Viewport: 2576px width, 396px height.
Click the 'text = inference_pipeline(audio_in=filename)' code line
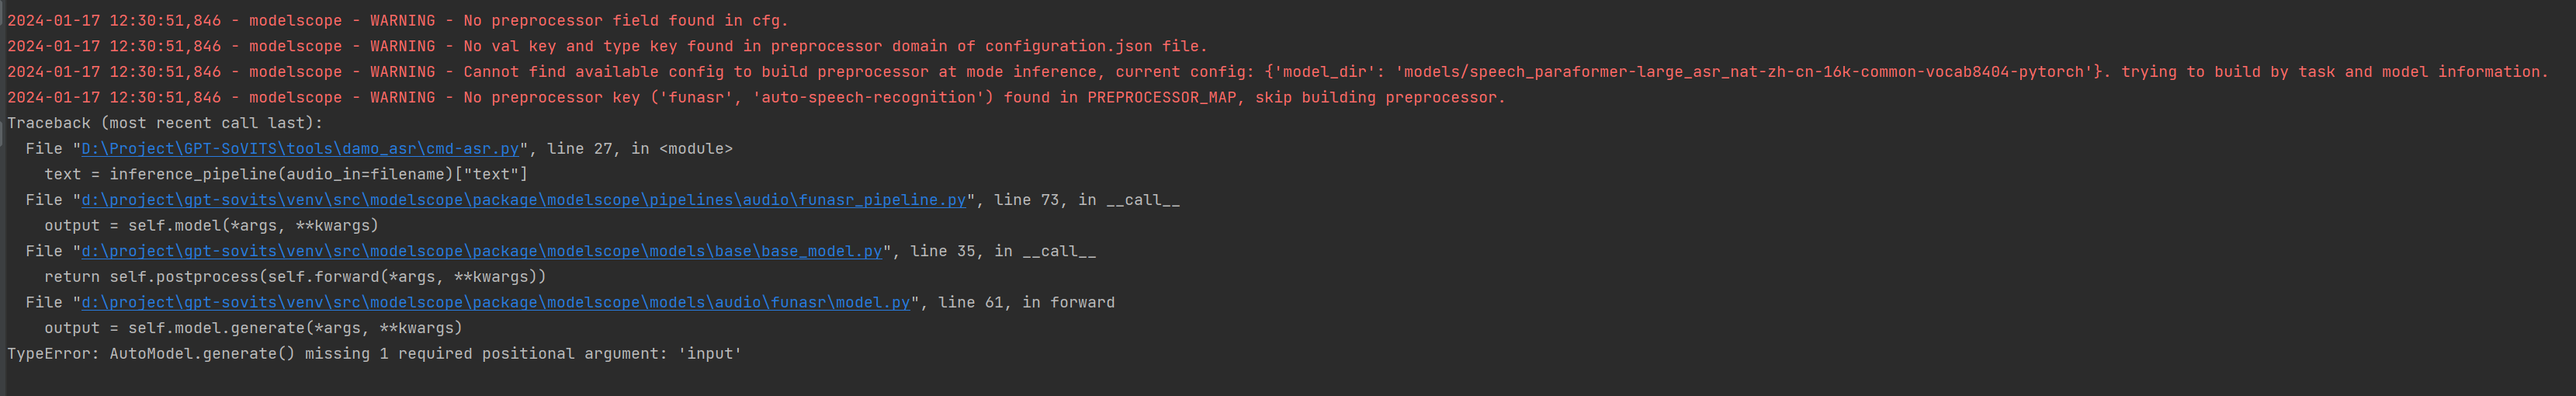pos(286,174)
